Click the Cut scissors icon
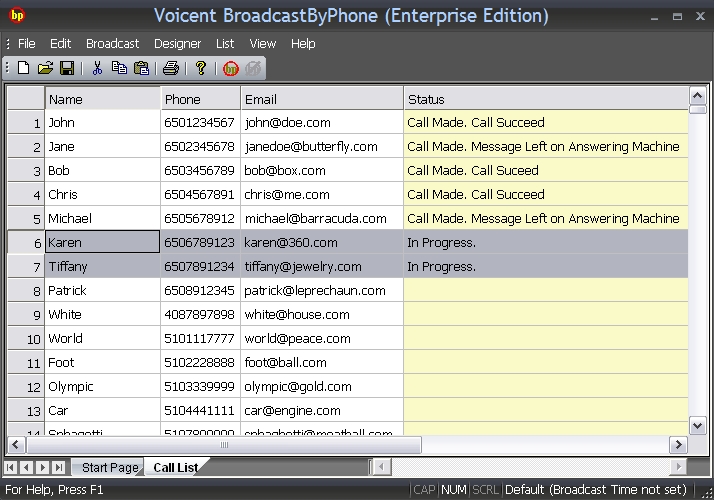 [x=97, y=68]
